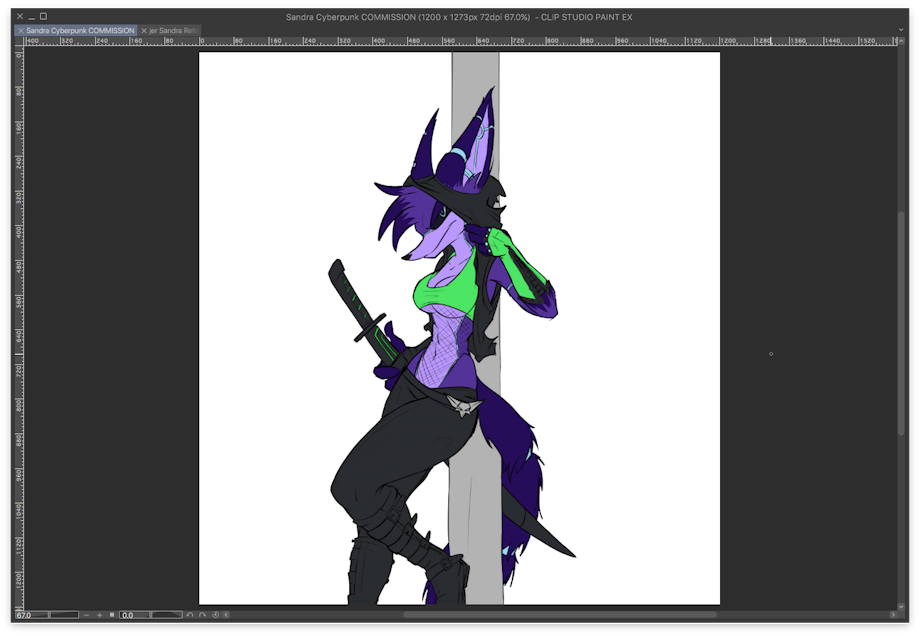Click the zoom out minus icon
This screenshot has height=636, width=920.
tap(87, 615)
